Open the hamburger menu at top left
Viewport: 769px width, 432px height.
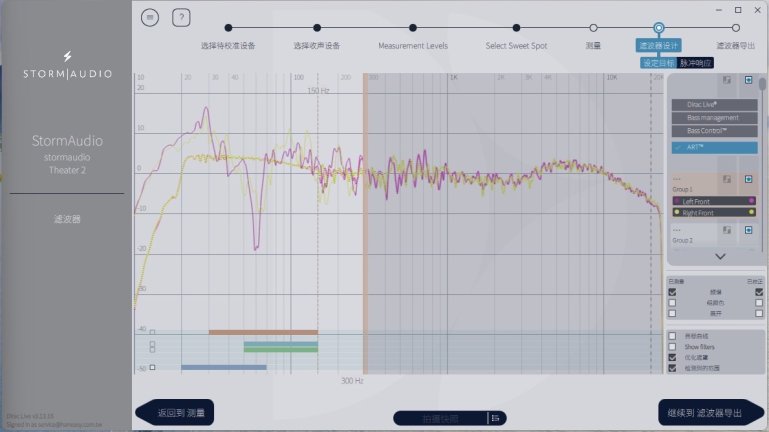[149, 17]
